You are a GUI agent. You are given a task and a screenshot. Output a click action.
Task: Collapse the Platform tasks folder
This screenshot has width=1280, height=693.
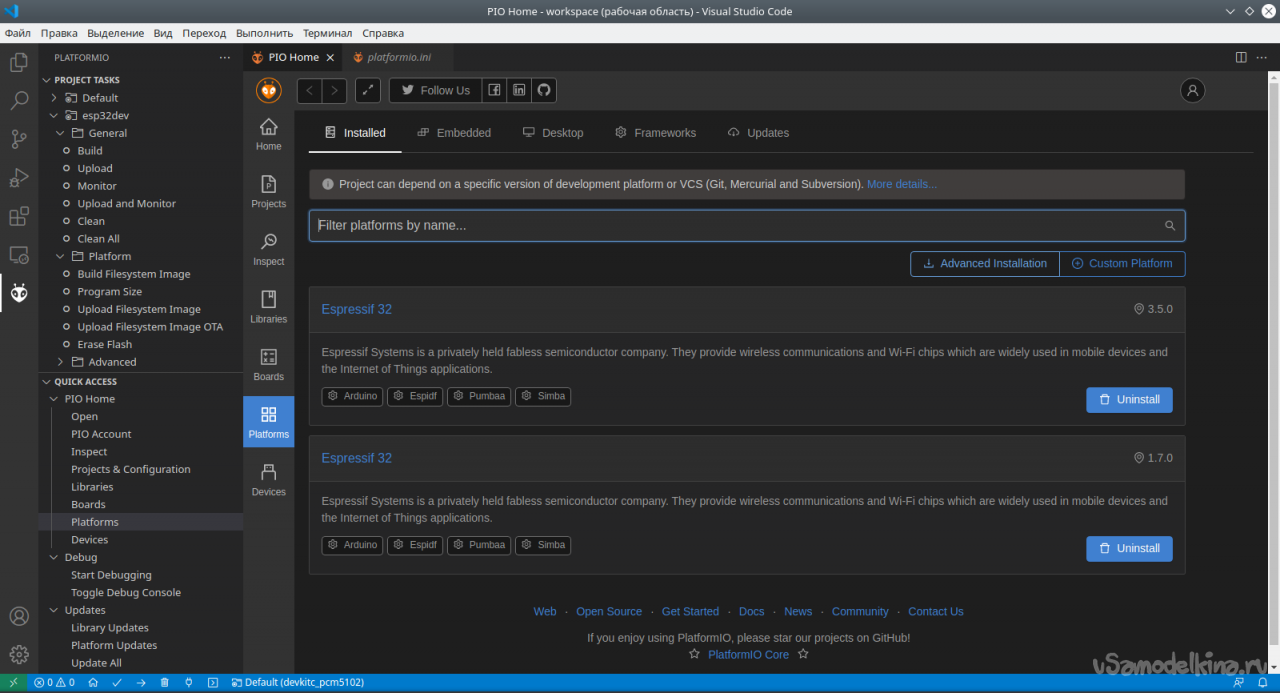pos(60,256)
